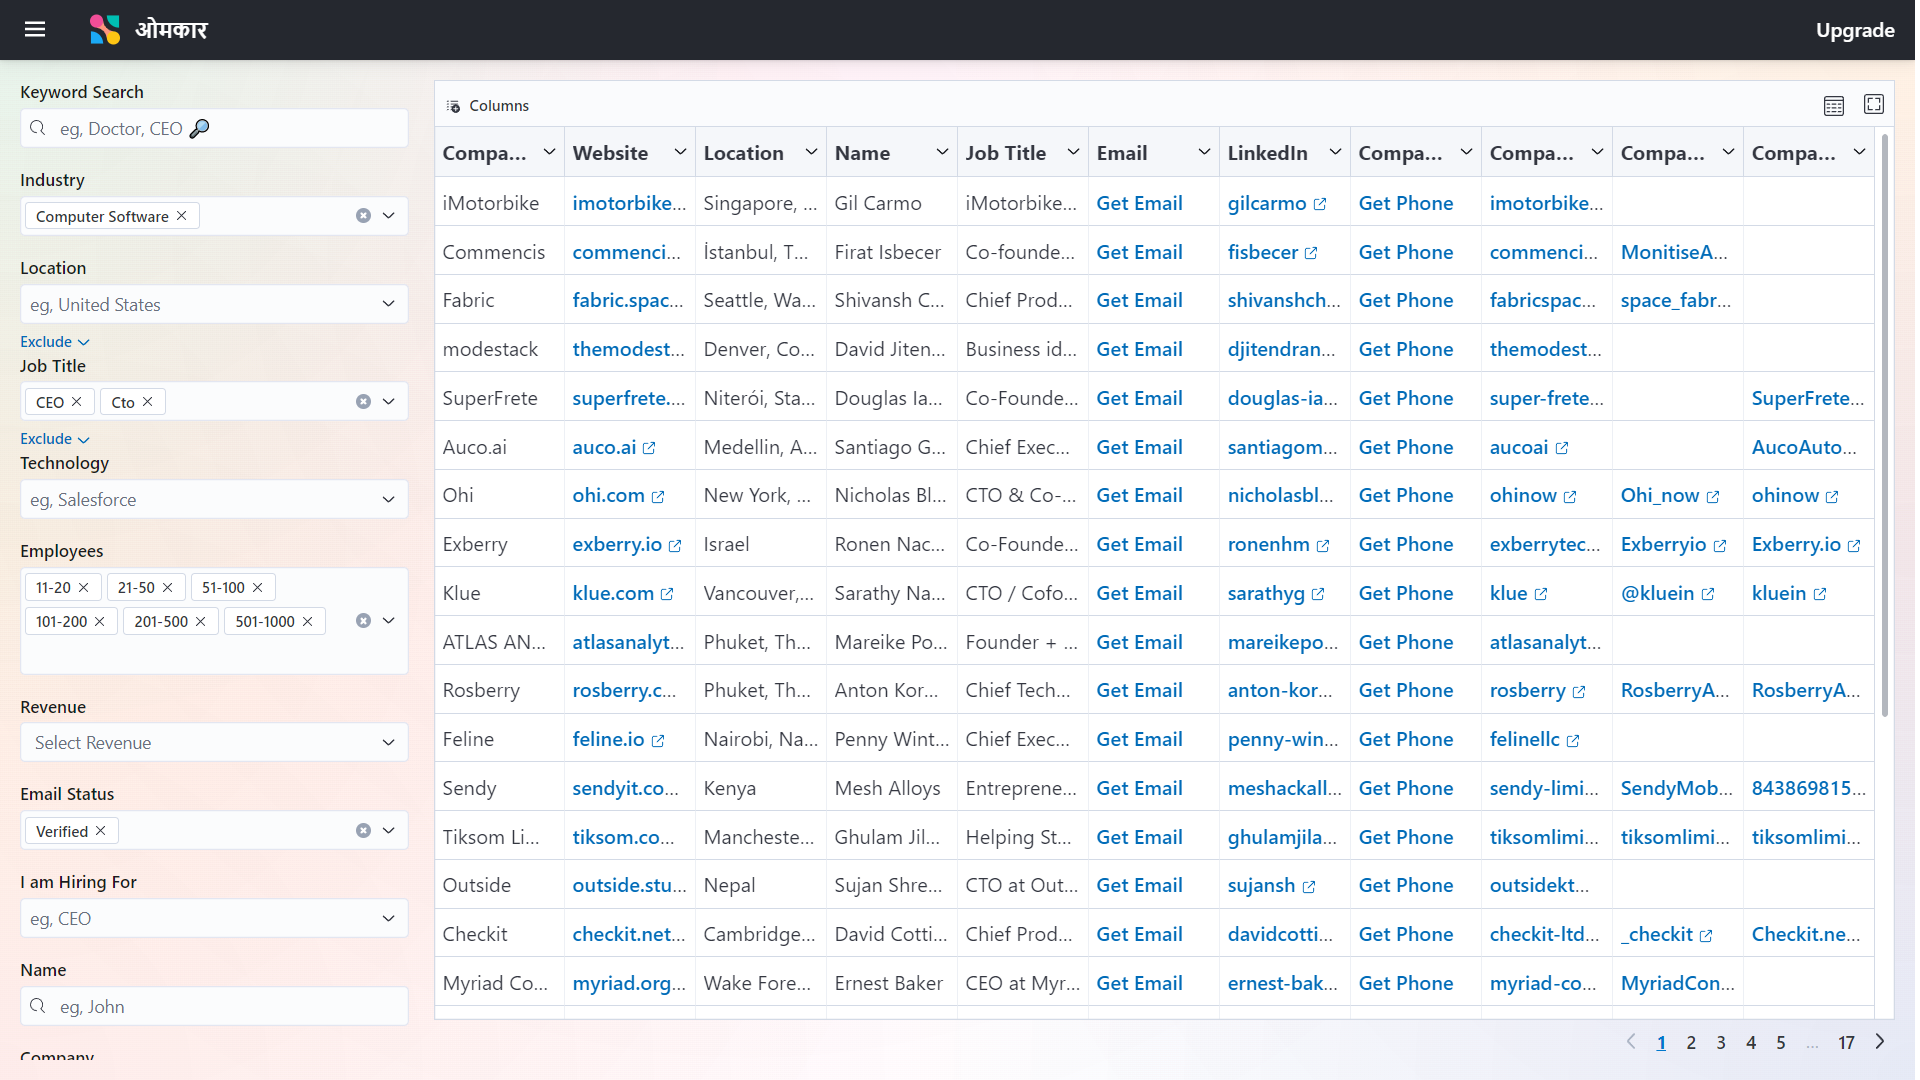Clear the Email Status selection
1920x1080 pixels.
point(363,831)
